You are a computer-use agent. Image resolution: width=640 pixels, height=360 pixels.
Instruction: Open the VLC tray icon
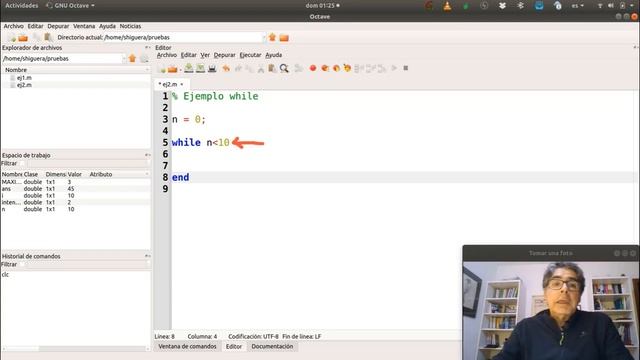click(x=447, y=6)
